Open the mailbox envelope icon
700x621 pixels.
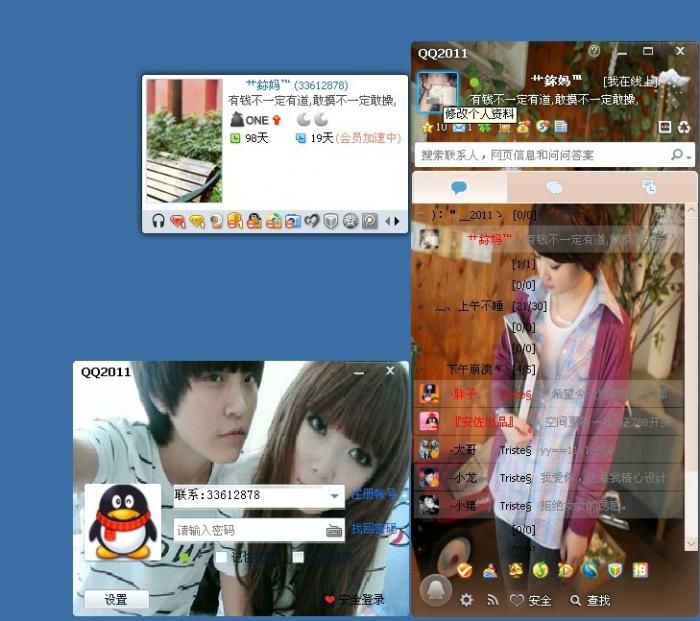tap(459, 128)
